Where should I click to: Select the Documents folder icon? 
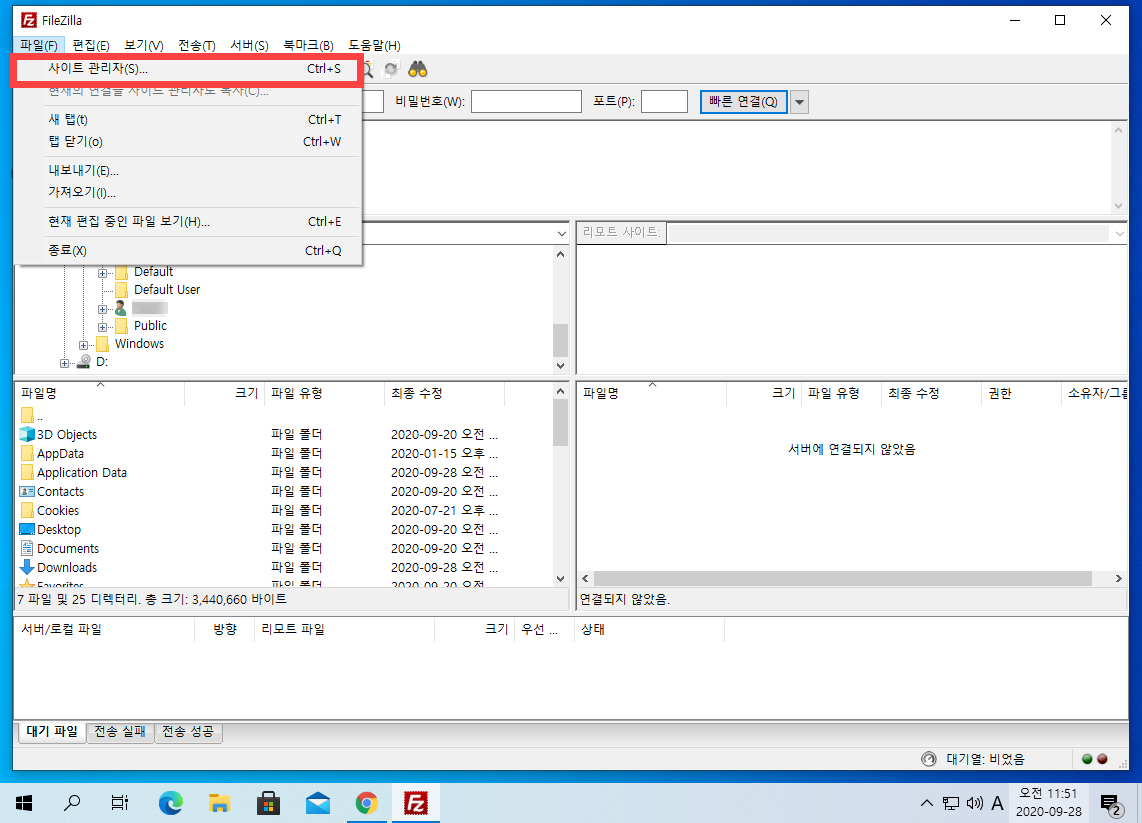coord(27,548)
